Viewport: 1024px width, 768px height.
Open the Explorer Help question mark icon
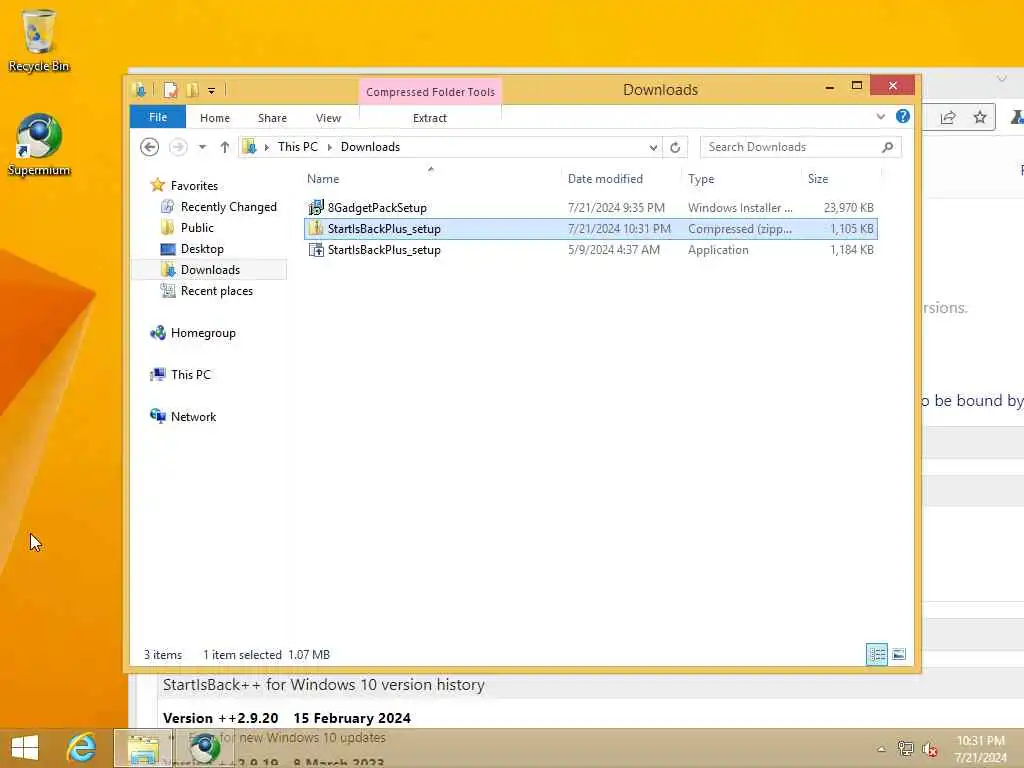(x=903, y=116)
